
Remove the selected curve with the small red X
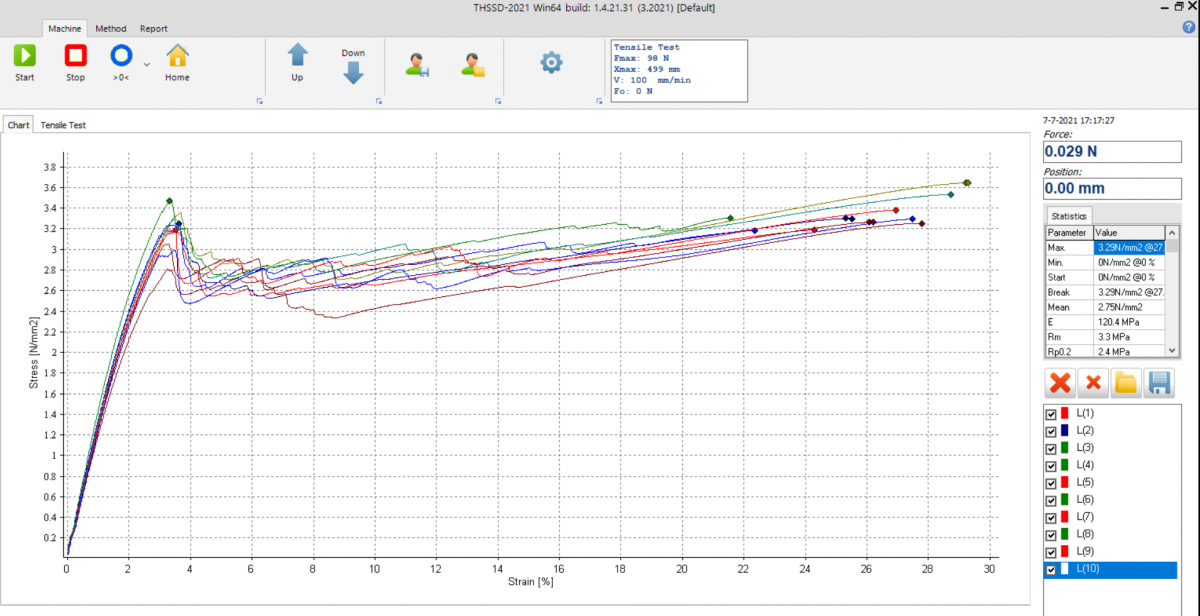coord(1093,382)
